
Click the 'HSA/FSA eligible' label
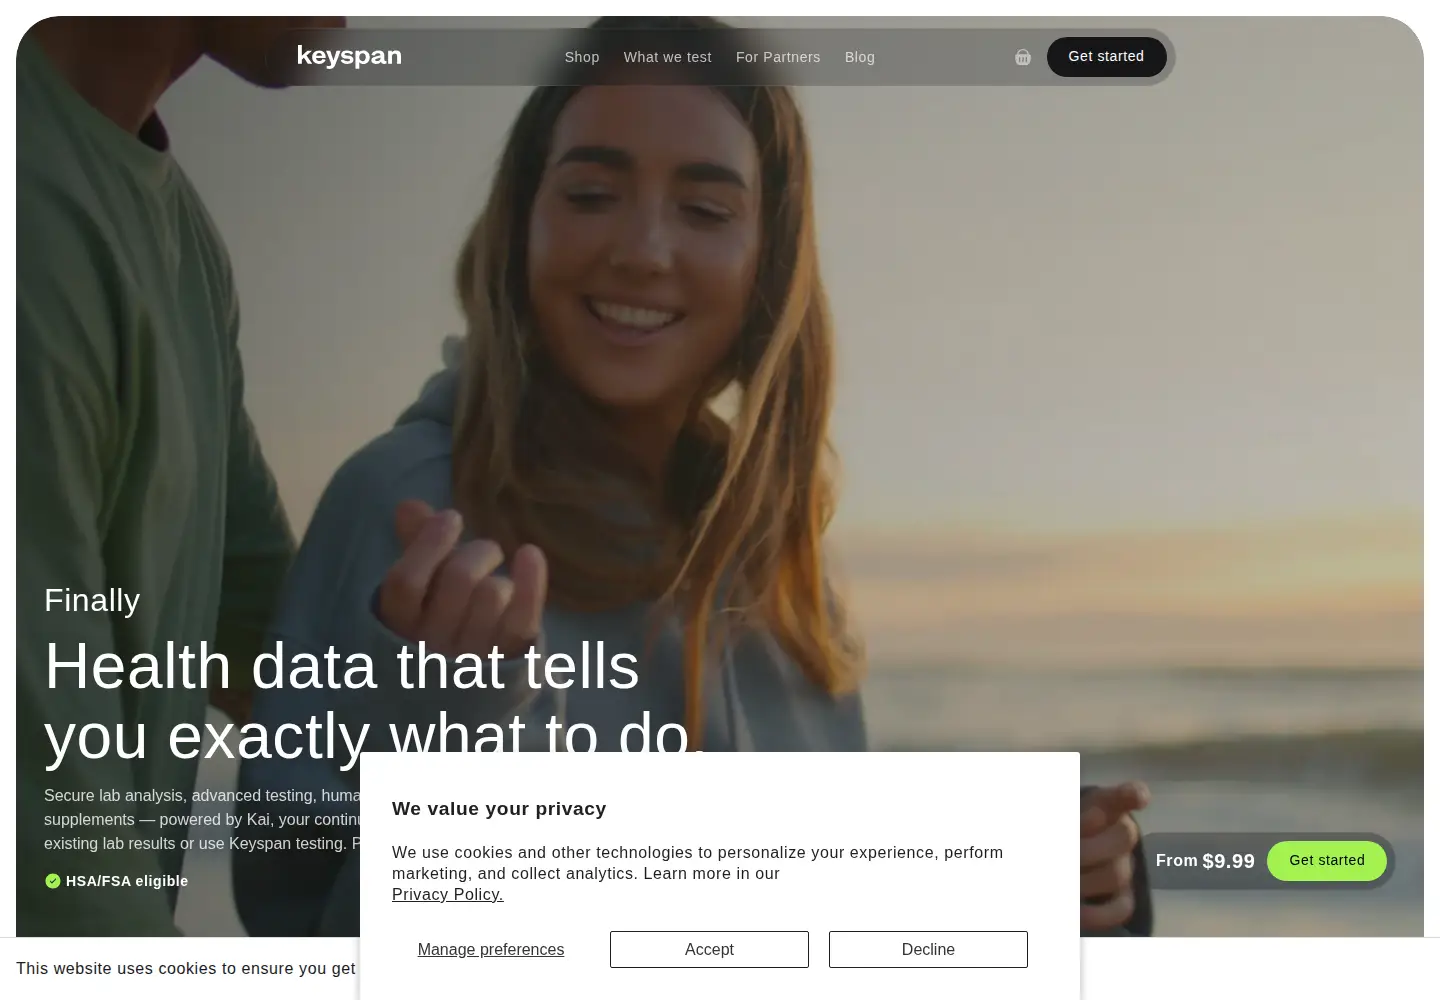[127, 881]
